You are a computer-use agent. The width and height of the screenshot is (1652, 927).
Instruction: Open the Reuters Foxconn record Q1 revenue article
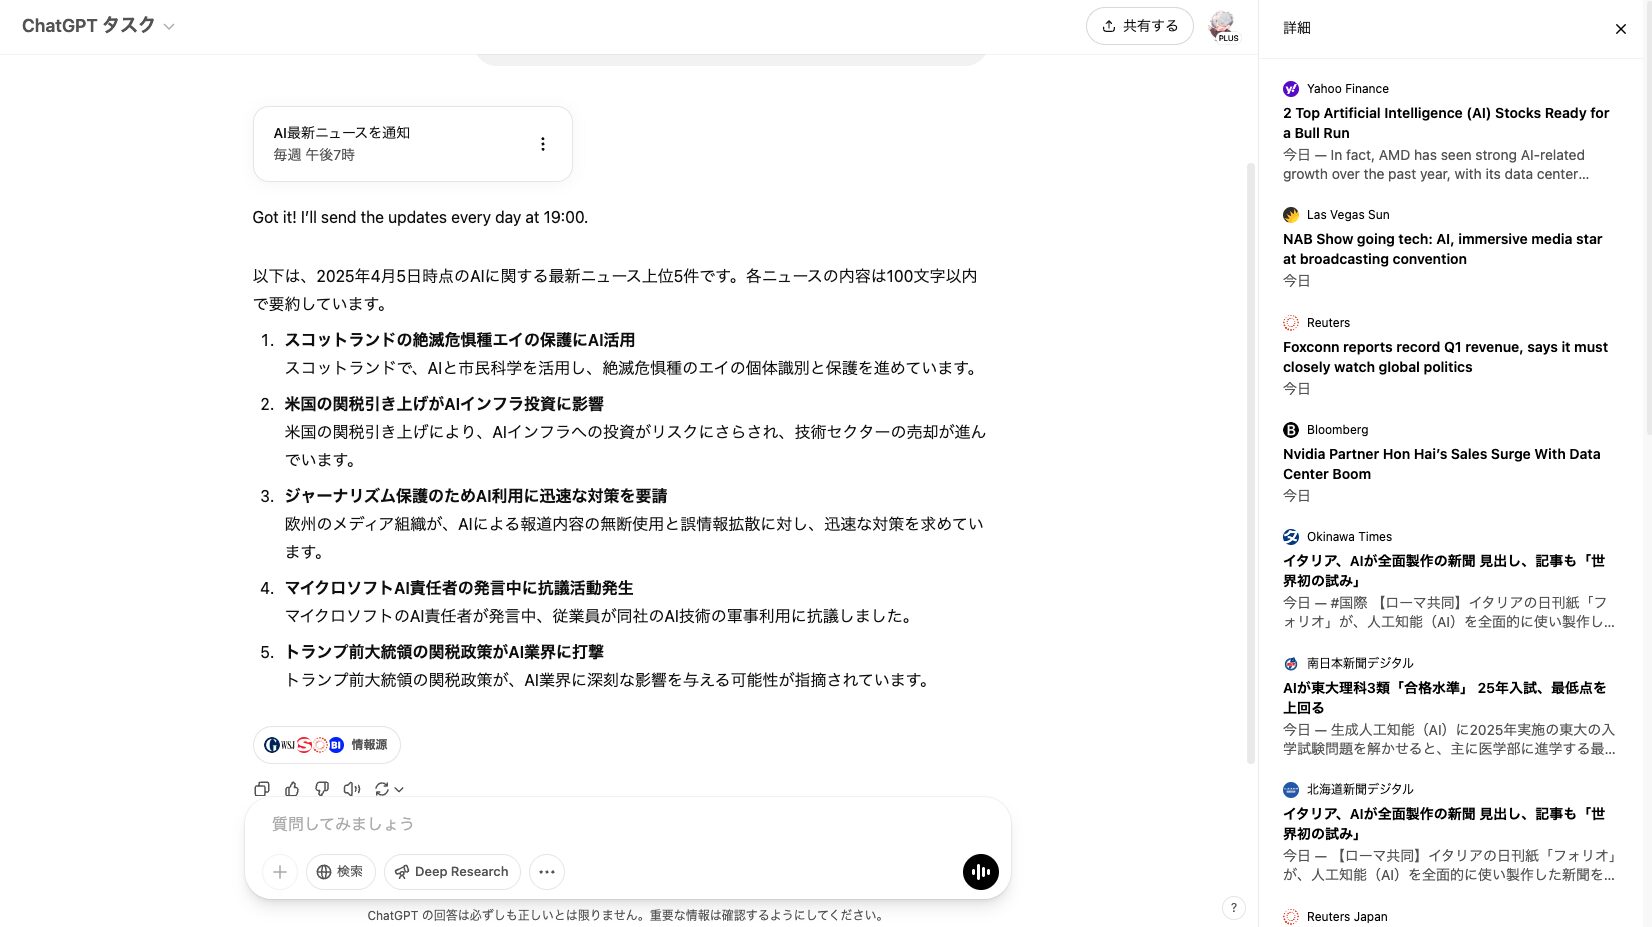[x=1448, y=356]
